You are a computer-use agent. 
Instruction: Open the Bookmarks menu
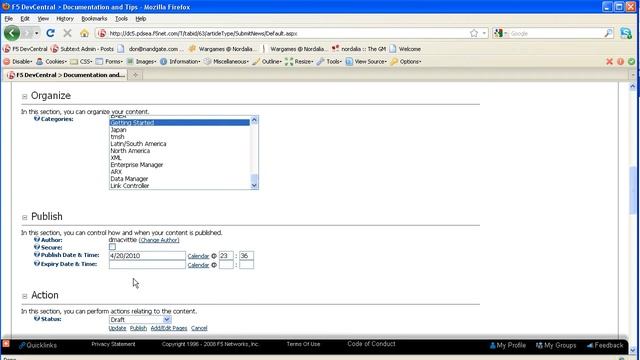click(x=94, y=19)
